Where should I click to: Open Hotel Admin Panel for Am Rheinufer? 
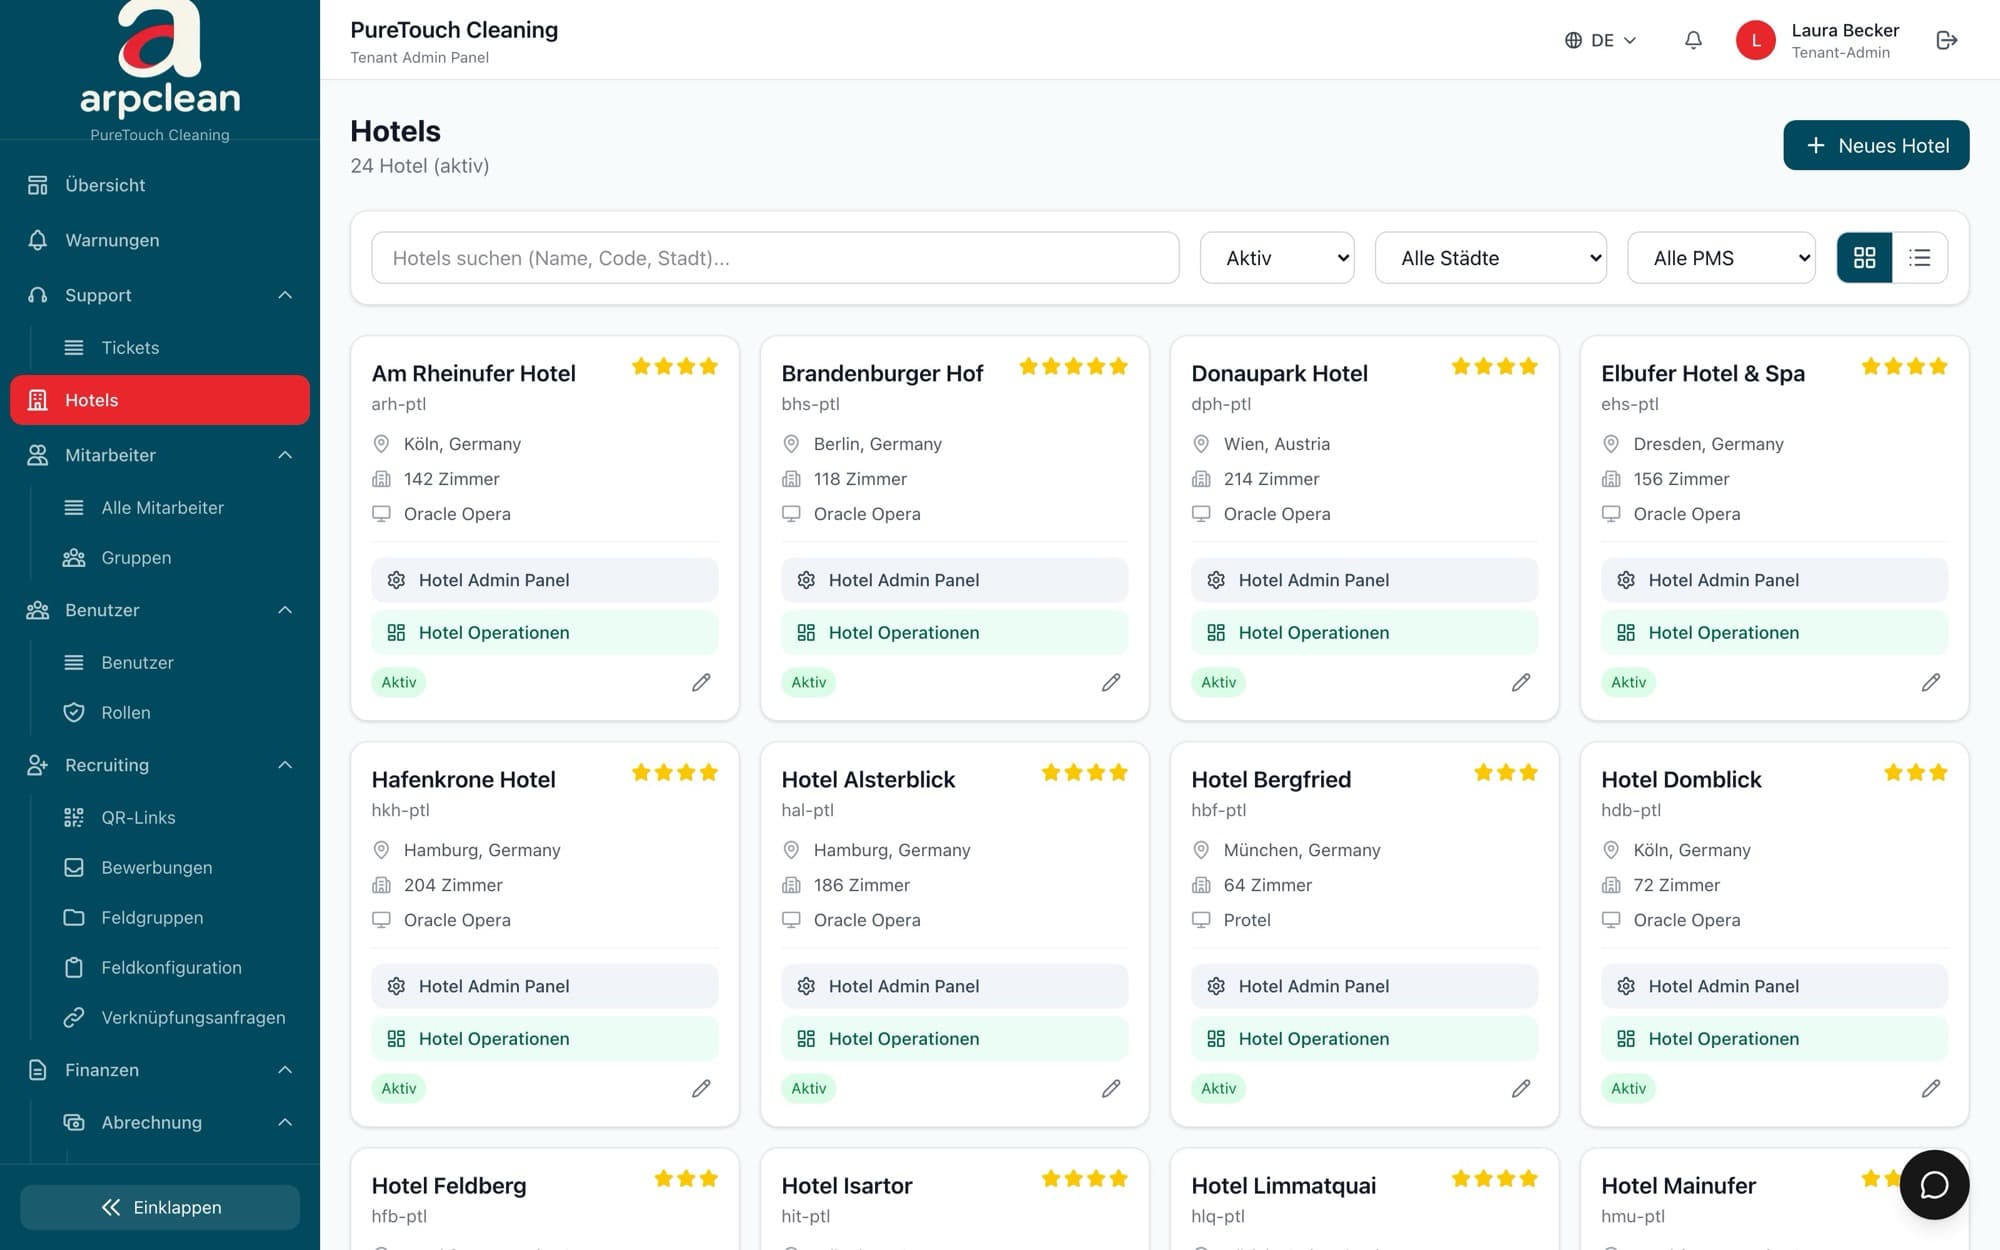click(545, 580)
